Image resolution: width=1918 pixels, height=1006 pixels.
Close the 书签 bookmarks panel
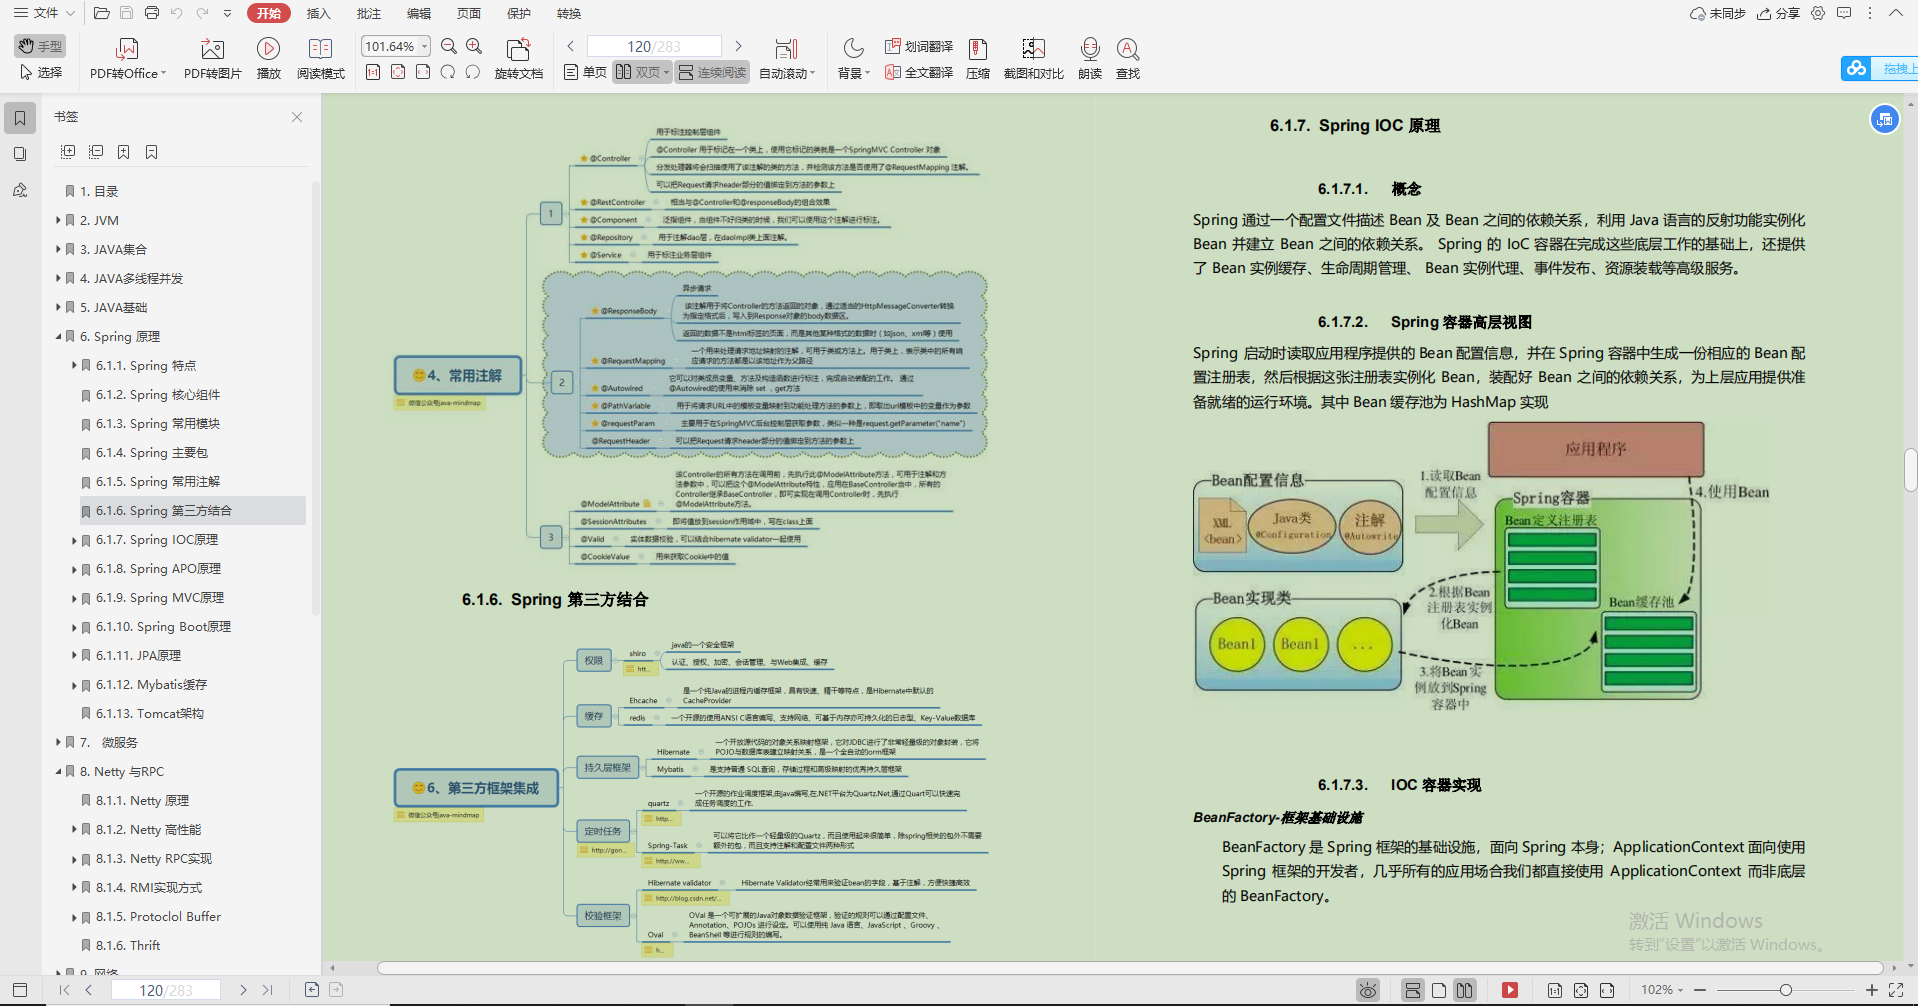click(x=297, y=117)
